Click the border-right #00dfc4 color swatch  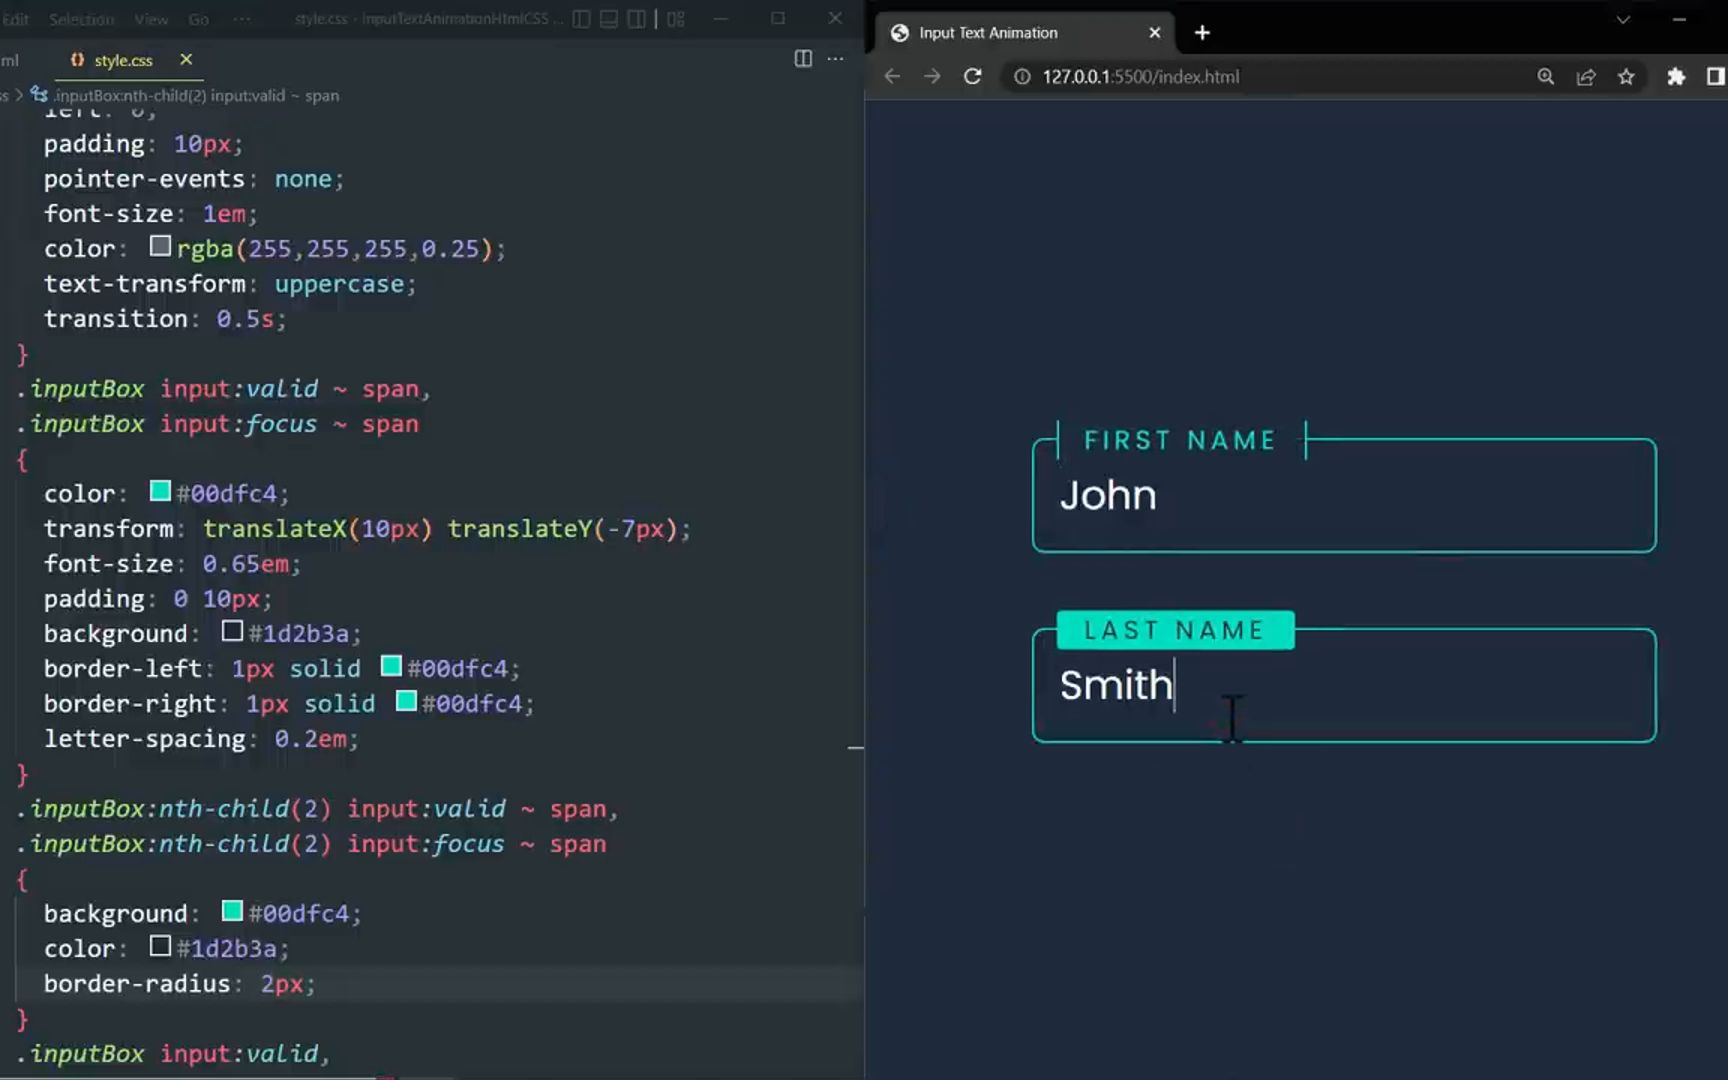coord(406,701)
